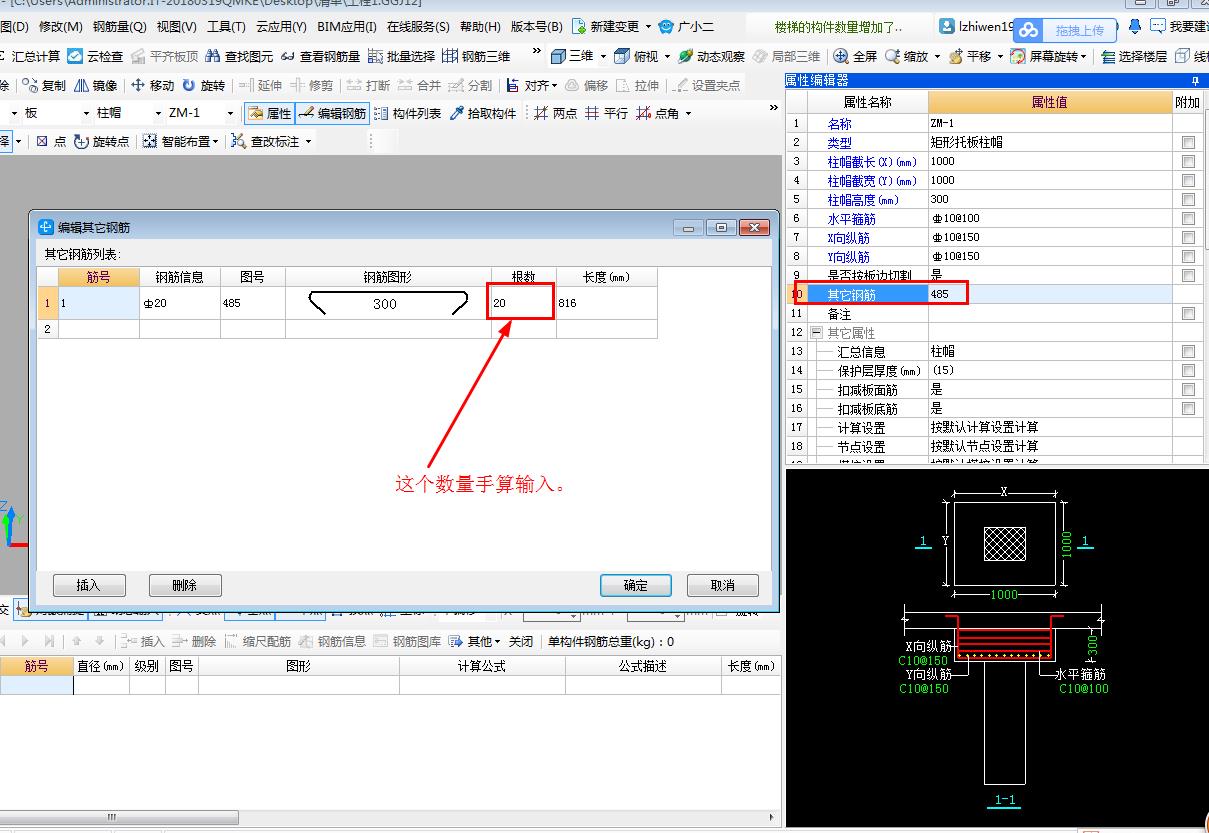Click the 复制 copy tool

(x=45, y=86)
